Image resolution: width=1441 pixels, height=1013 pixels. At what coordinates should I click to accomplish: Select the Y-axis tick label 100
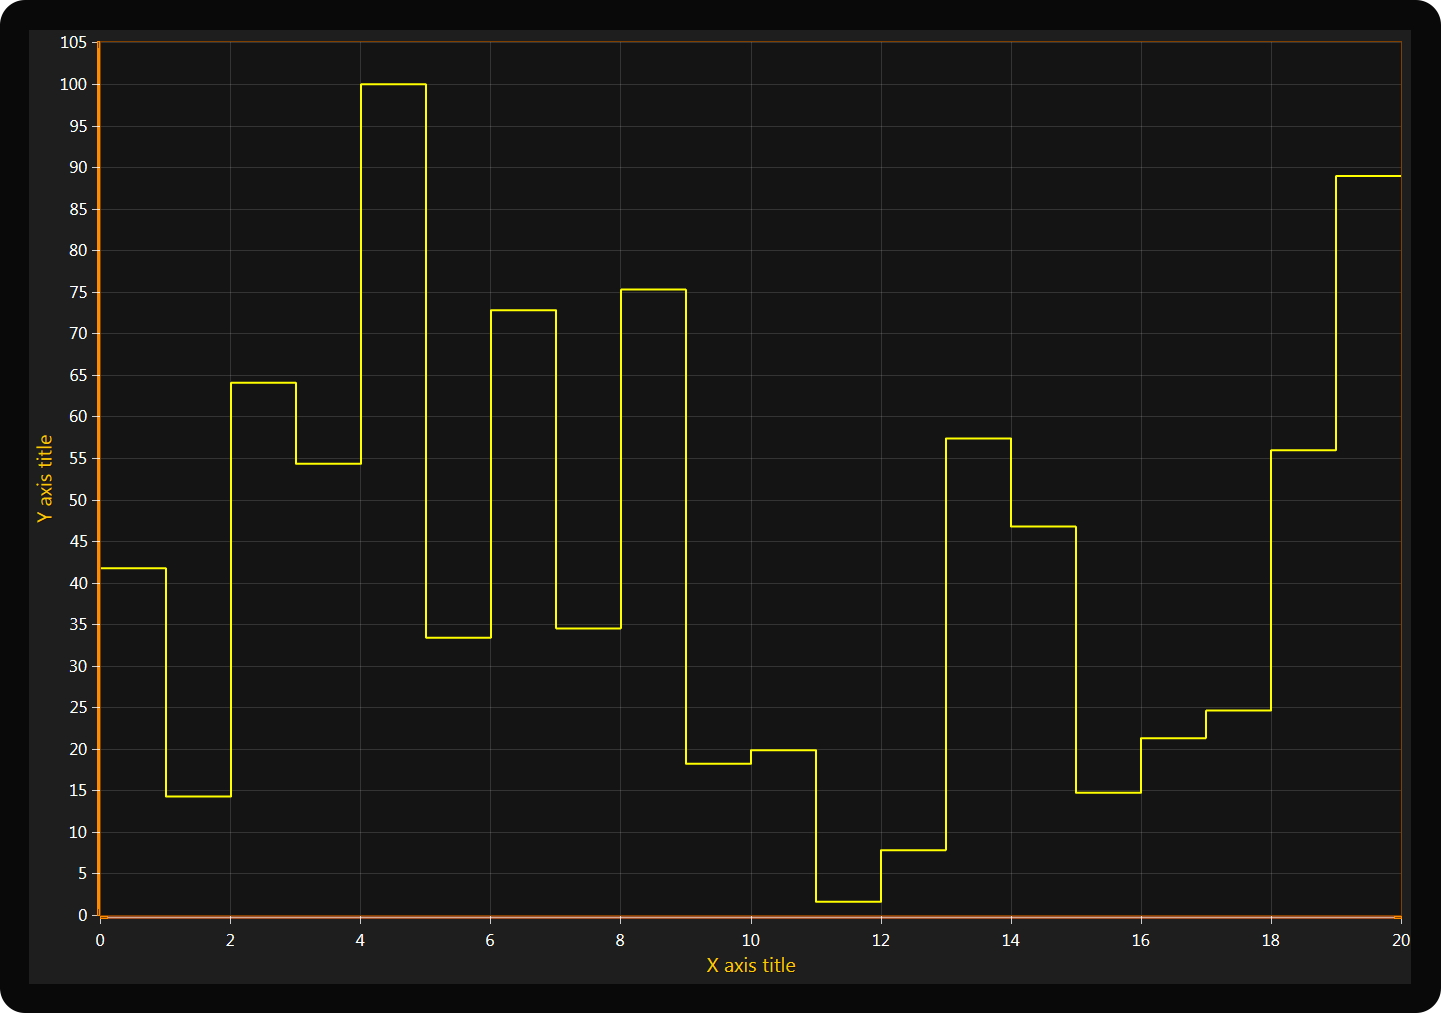(74, 84)
